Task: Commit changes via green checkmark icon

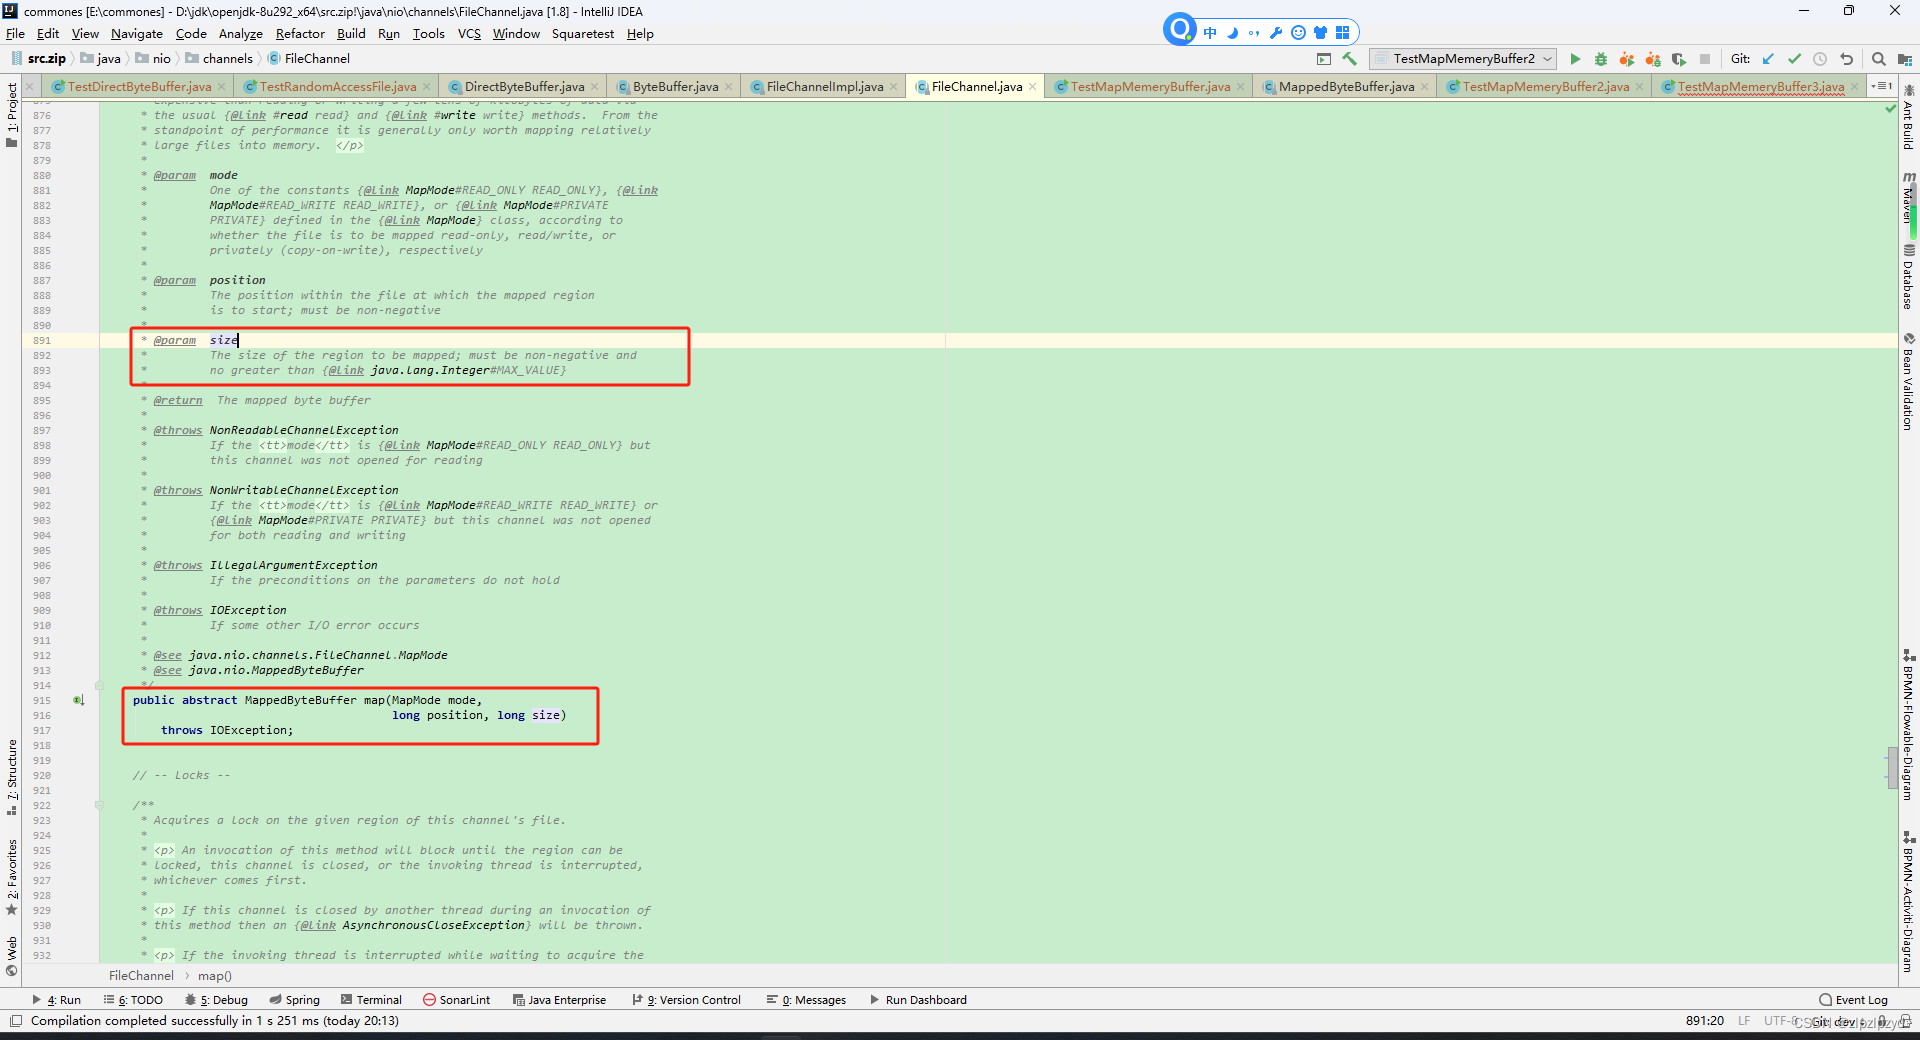Action: pos(1795,59)
